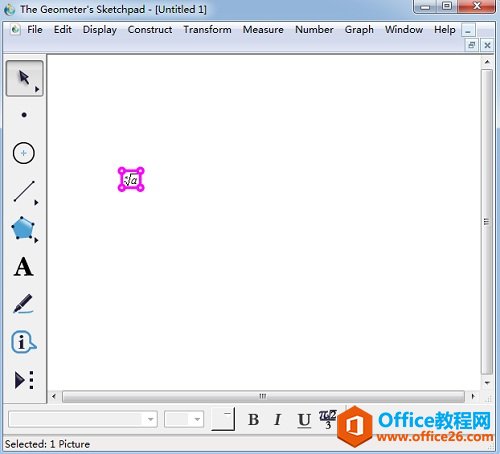Image resolution: width=500 pixels, height=454 pixels.
Task: Select the Selection Arrow tool
Action: click(x=24, y=79)
